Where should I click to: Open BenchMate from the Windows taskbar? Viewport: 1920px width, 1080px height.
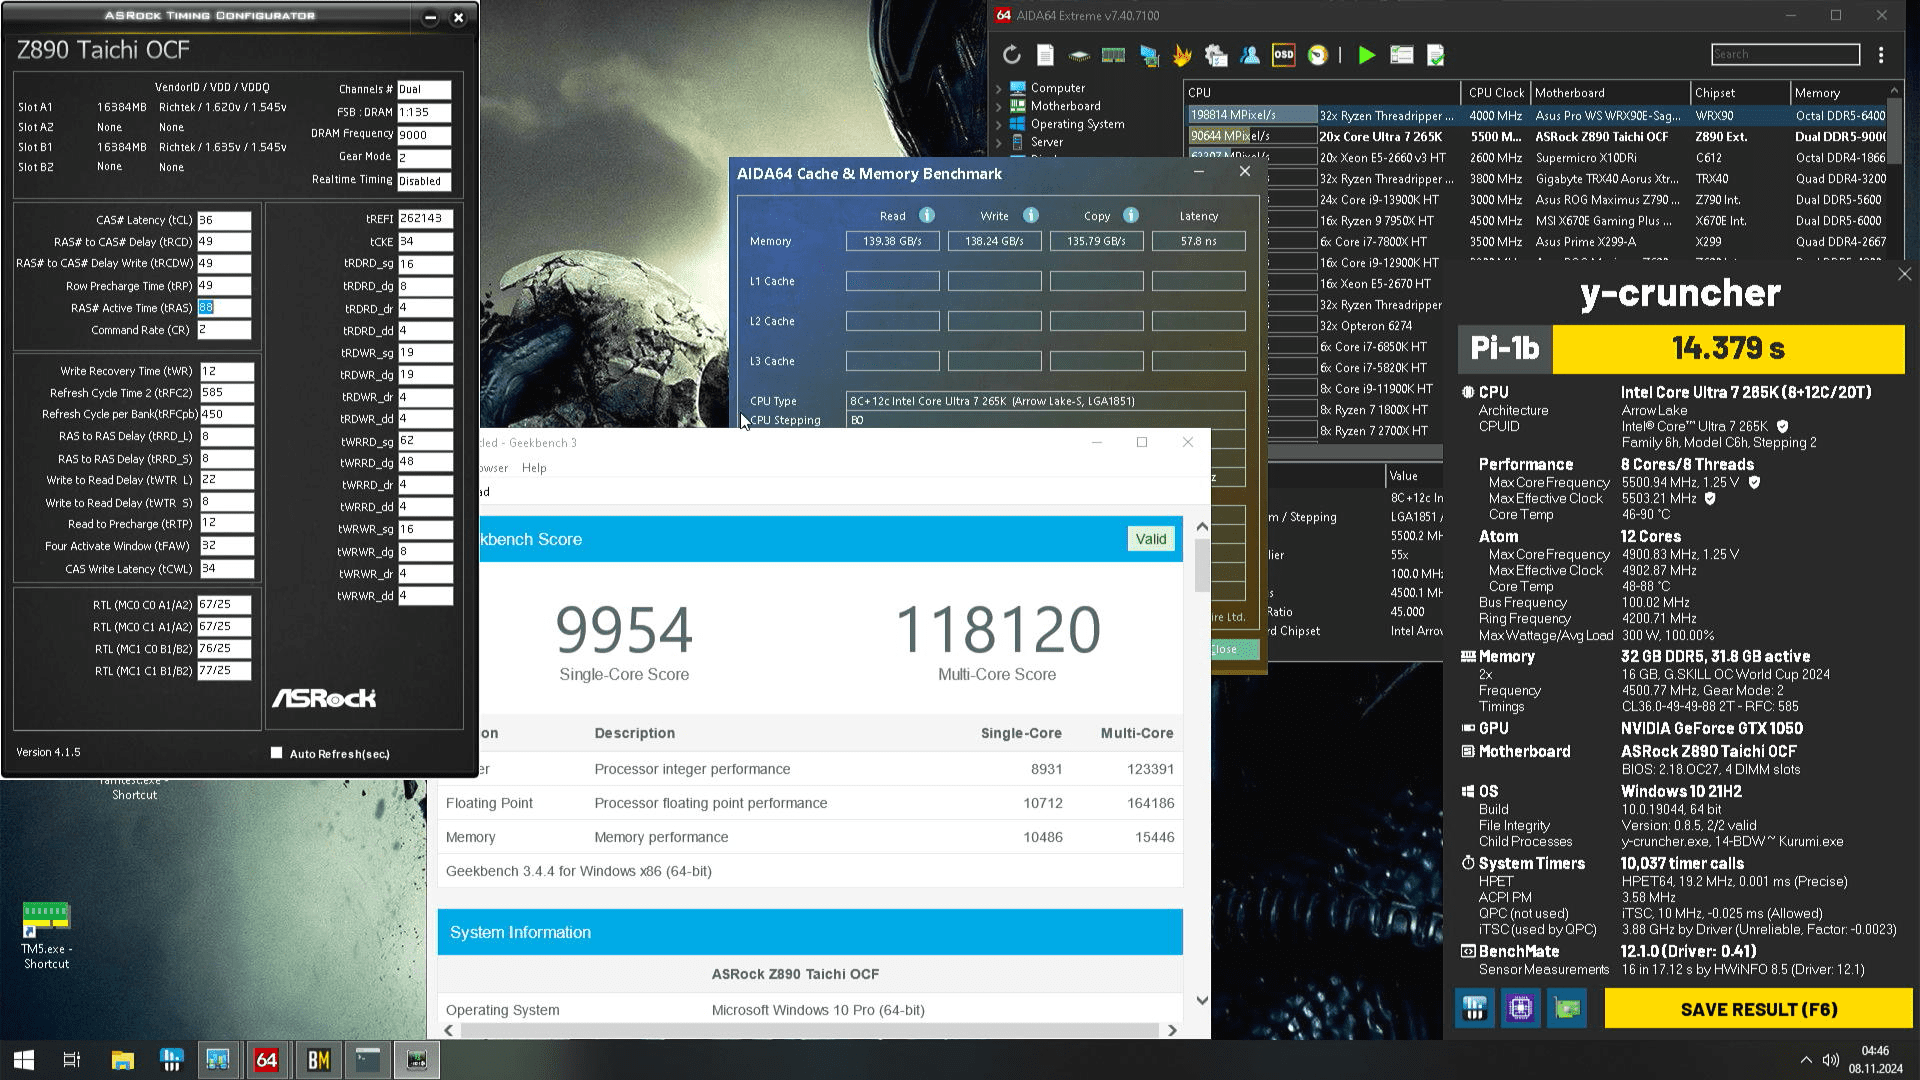tap(318, 1060)
